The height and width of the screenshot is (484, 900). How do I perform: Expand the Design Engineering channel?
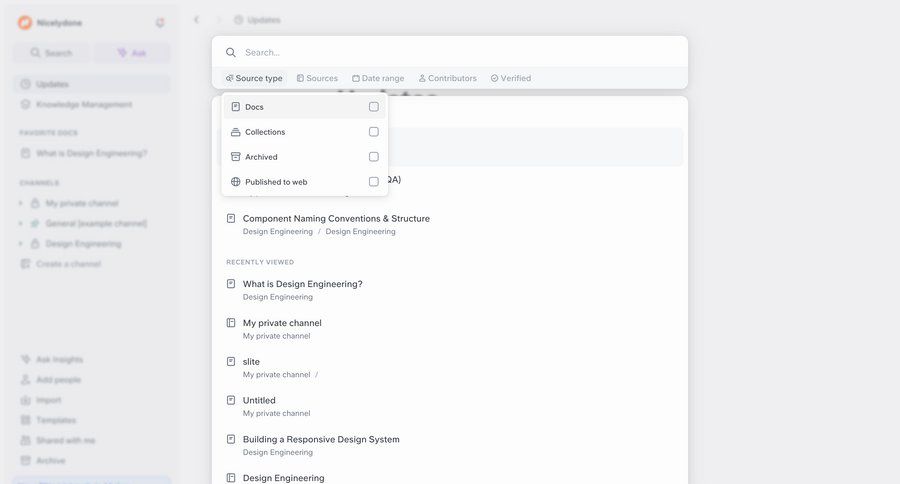tap(21, 244)
